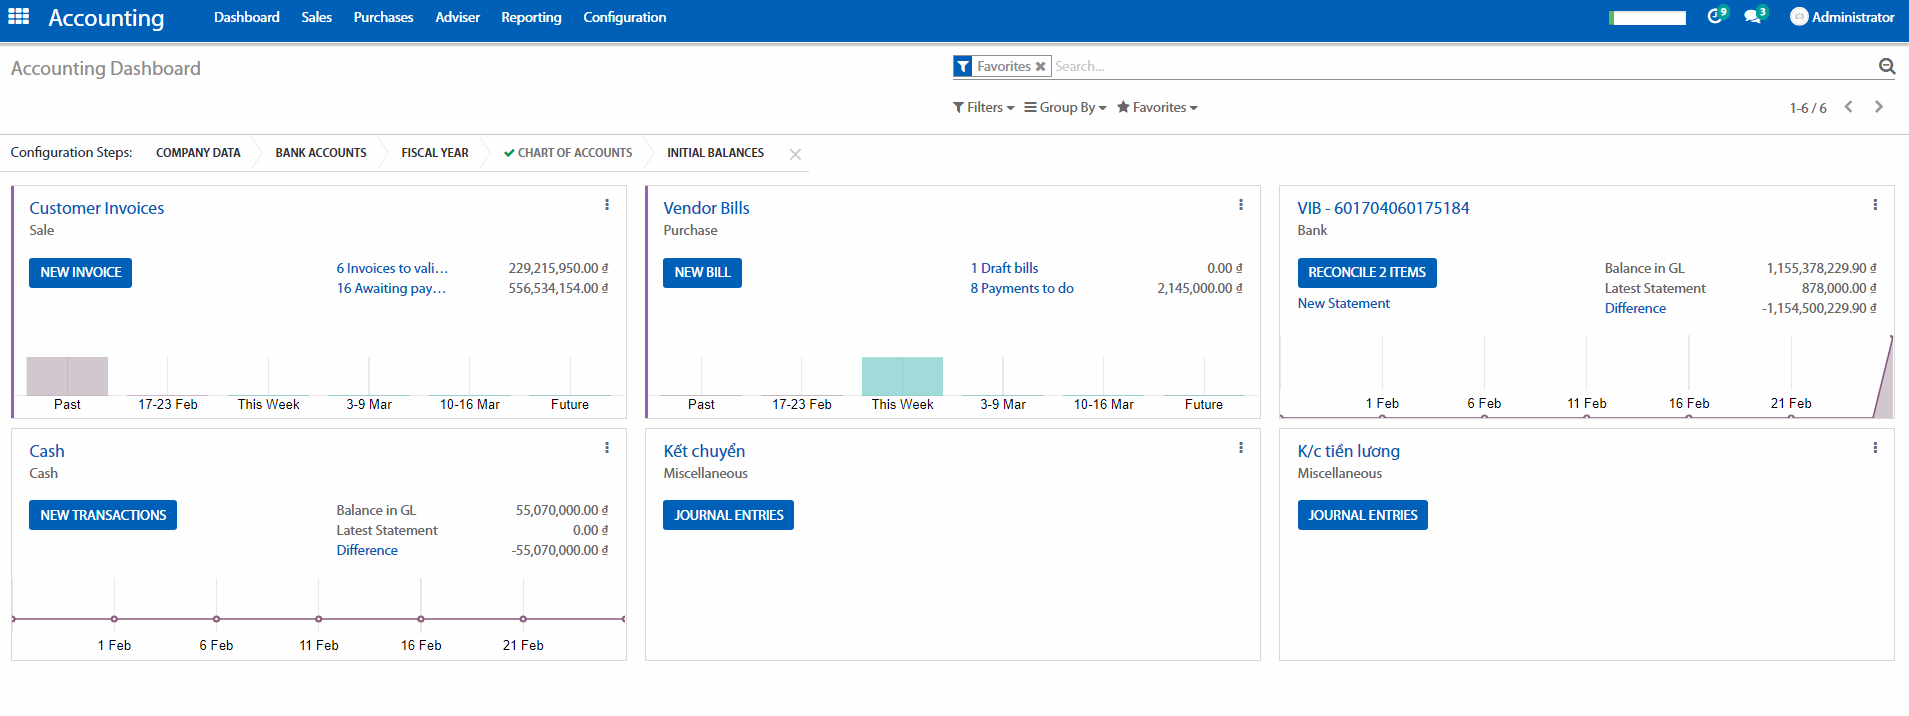
Task: Click the search magnifier icon
Action: point(1886,67)
